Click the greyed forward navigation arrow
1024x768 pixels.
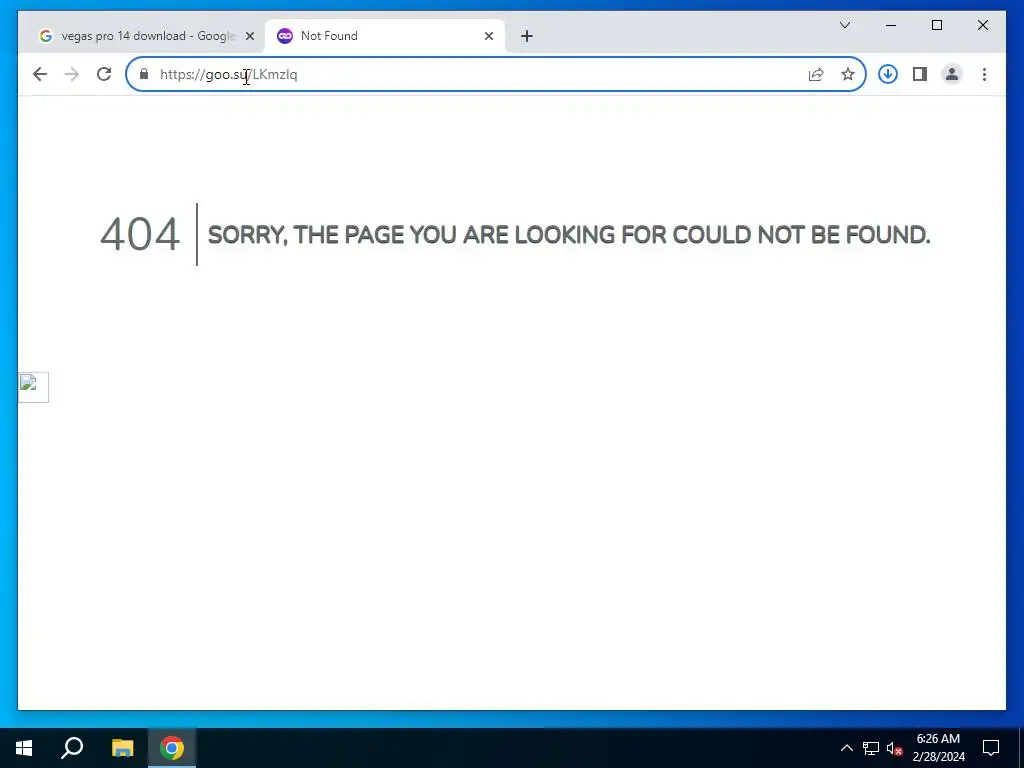(x=72, y=74)
